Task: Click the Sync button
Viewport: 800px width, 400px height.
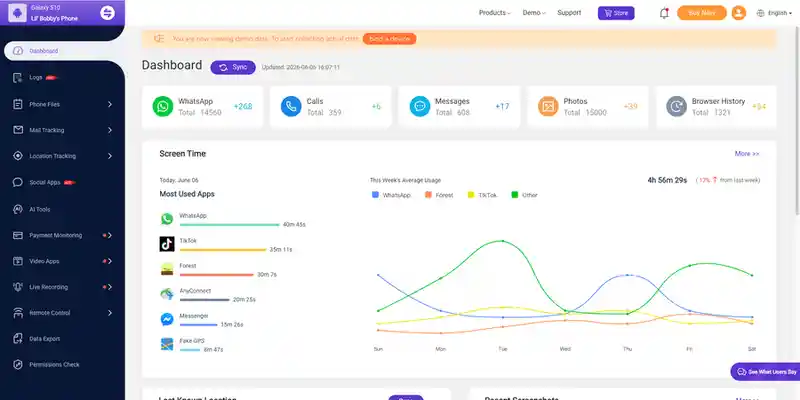Action: 233,67
